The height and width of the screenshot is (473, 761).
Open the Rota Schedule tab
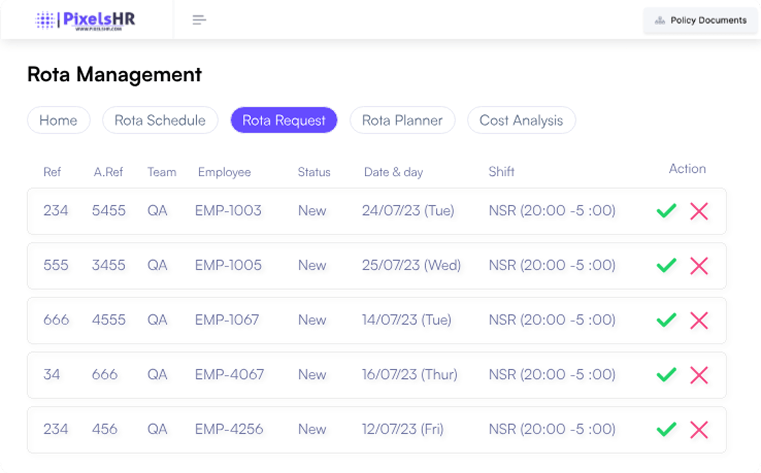click(x=160, y=120)
